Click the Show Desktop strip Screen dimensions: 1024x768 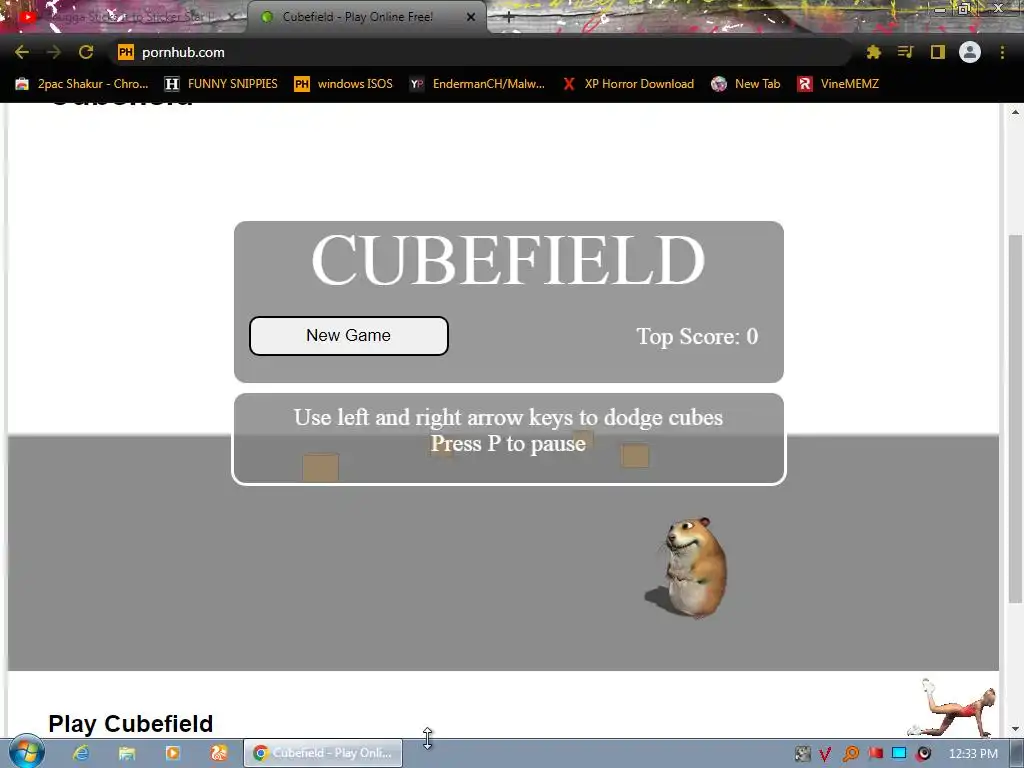(x=1017, y=754)
